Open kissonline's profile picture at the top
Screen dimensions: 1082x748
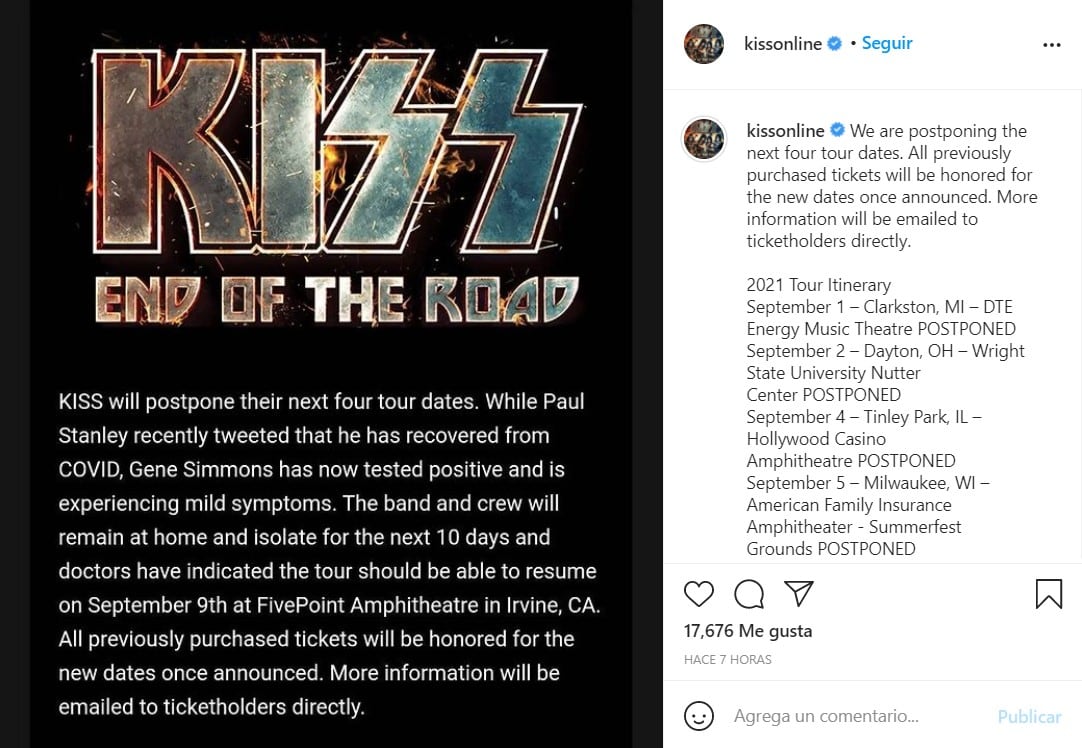[703, 44]
